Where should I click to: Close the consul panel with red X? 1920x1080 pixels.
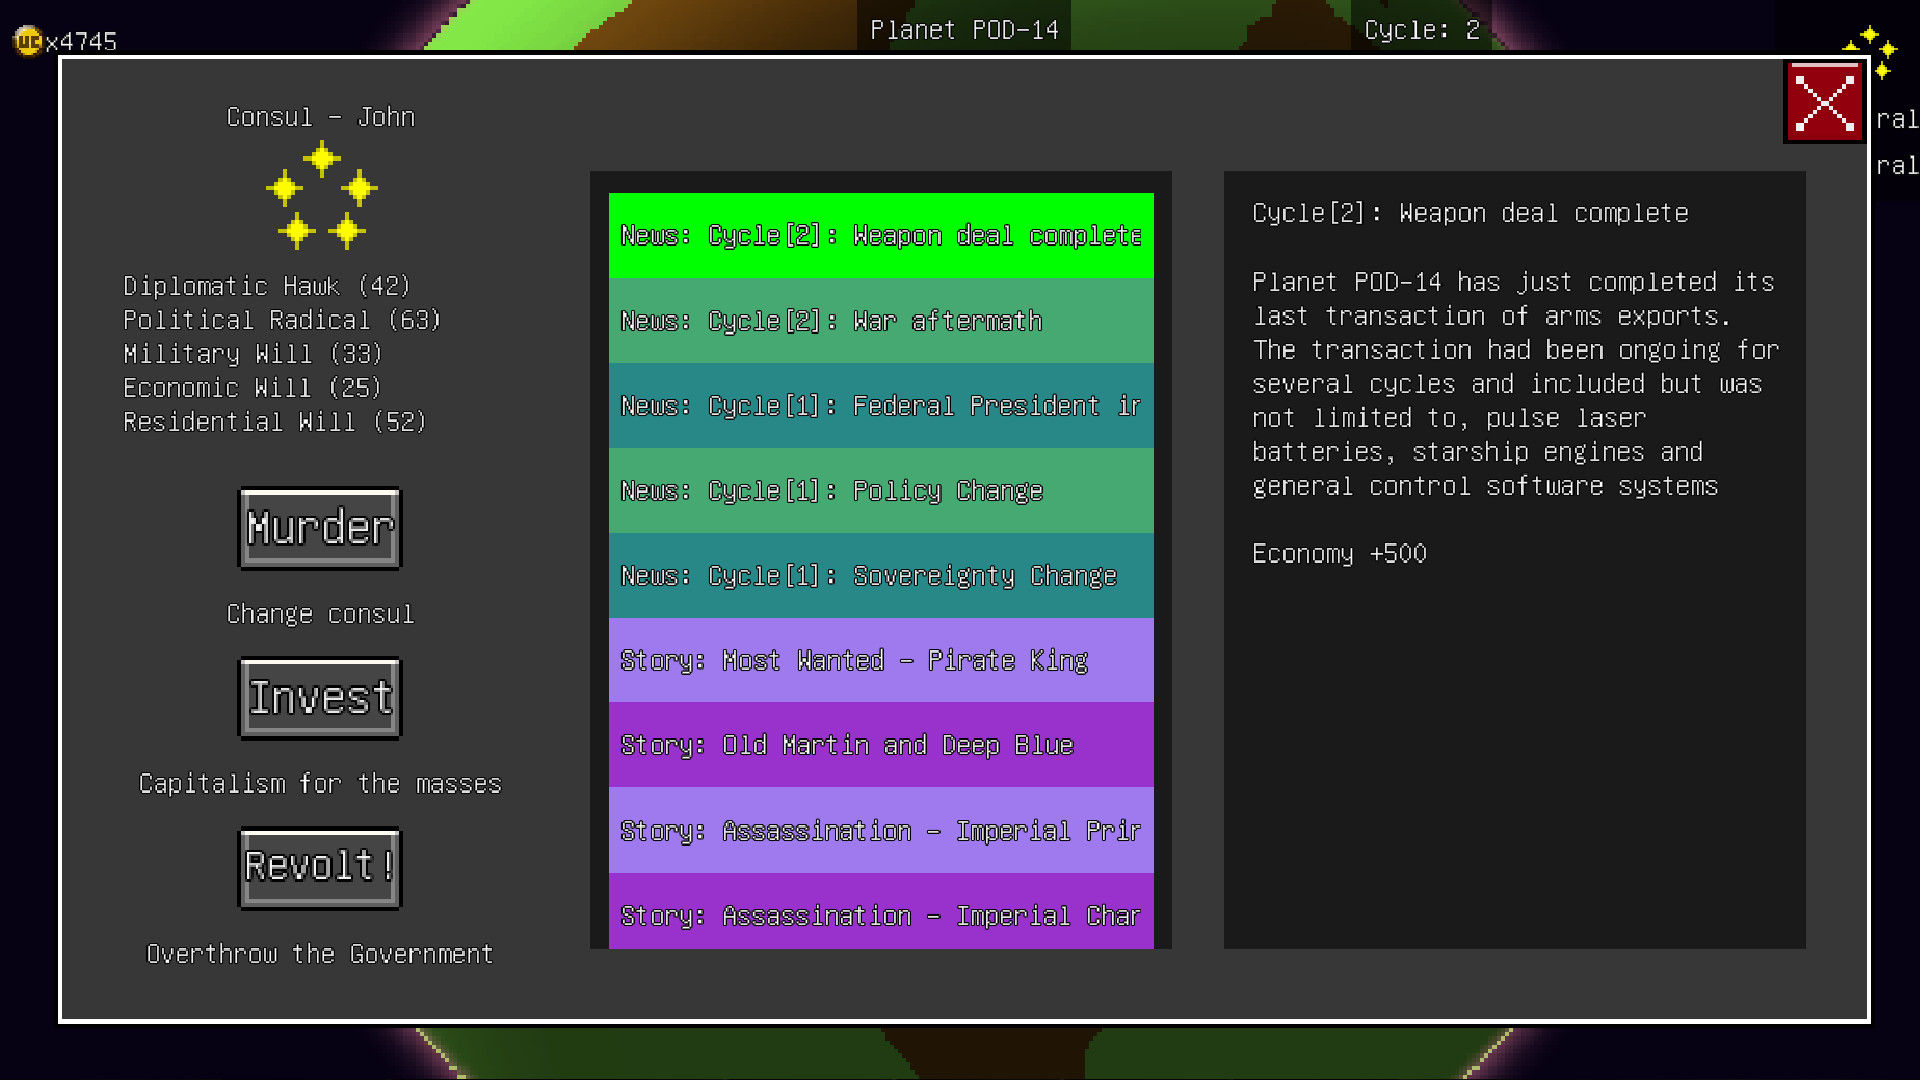click(x=1824, y=102)
